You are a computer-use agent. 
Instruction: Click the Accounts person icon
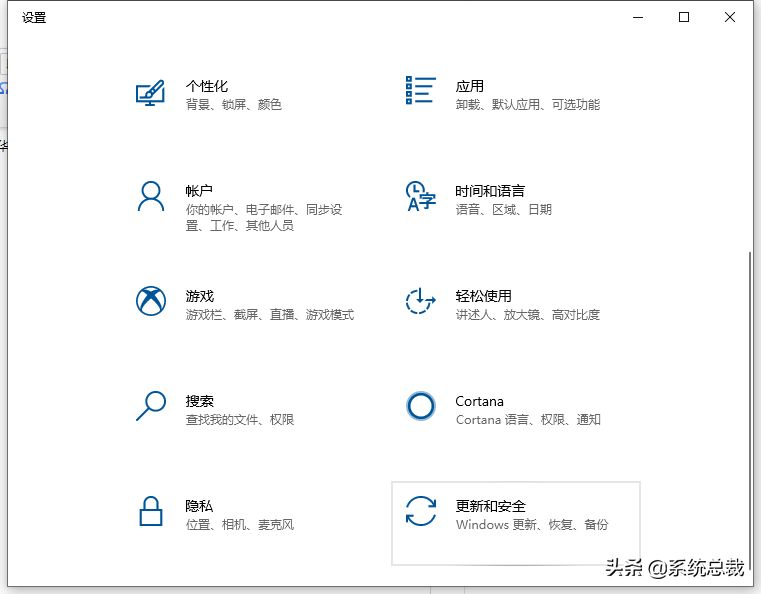(x=150, y=197)
